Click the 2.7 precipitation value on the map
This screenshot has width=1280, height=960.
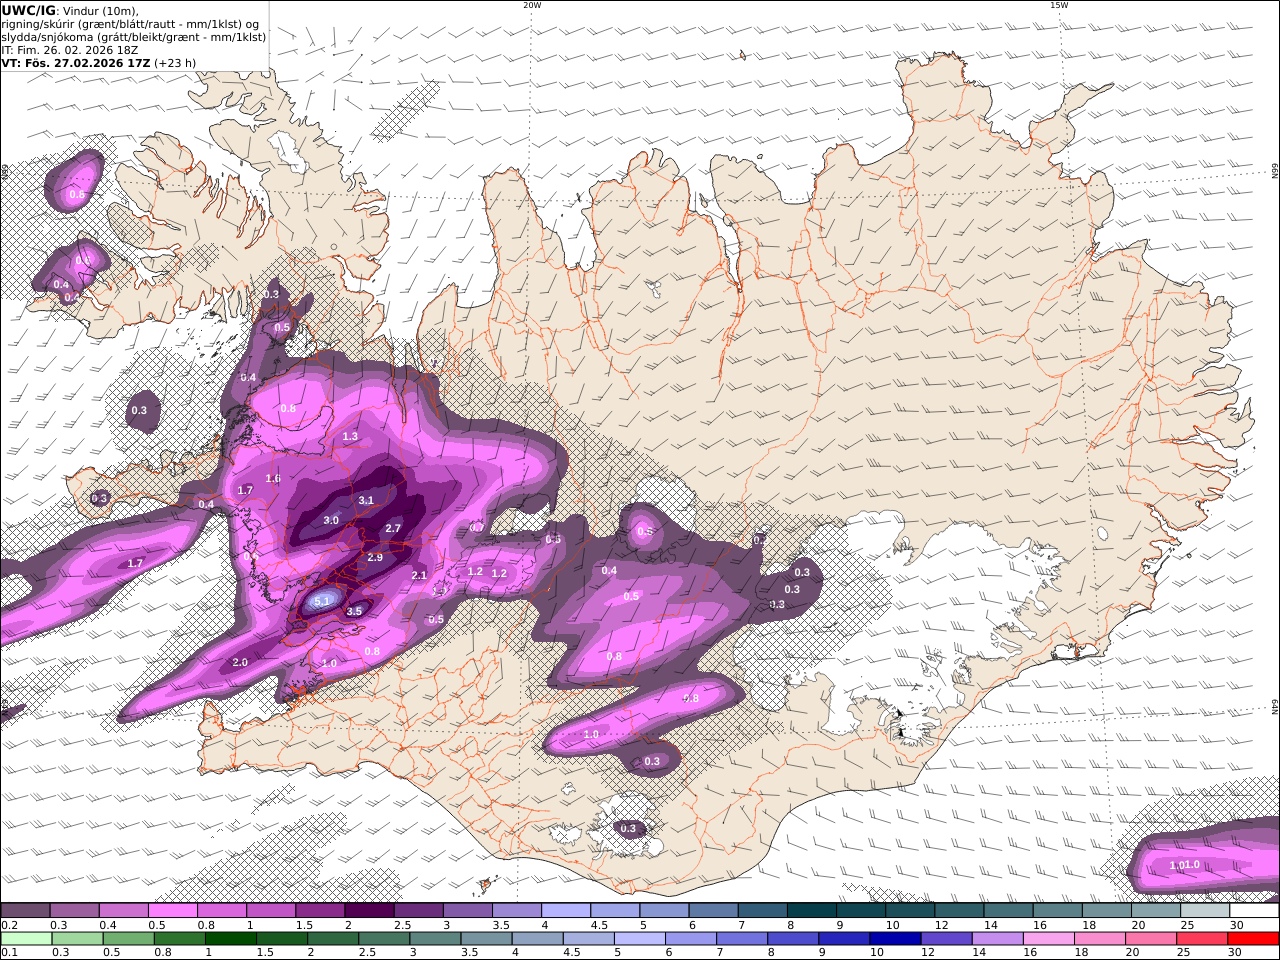pos(393,528)
